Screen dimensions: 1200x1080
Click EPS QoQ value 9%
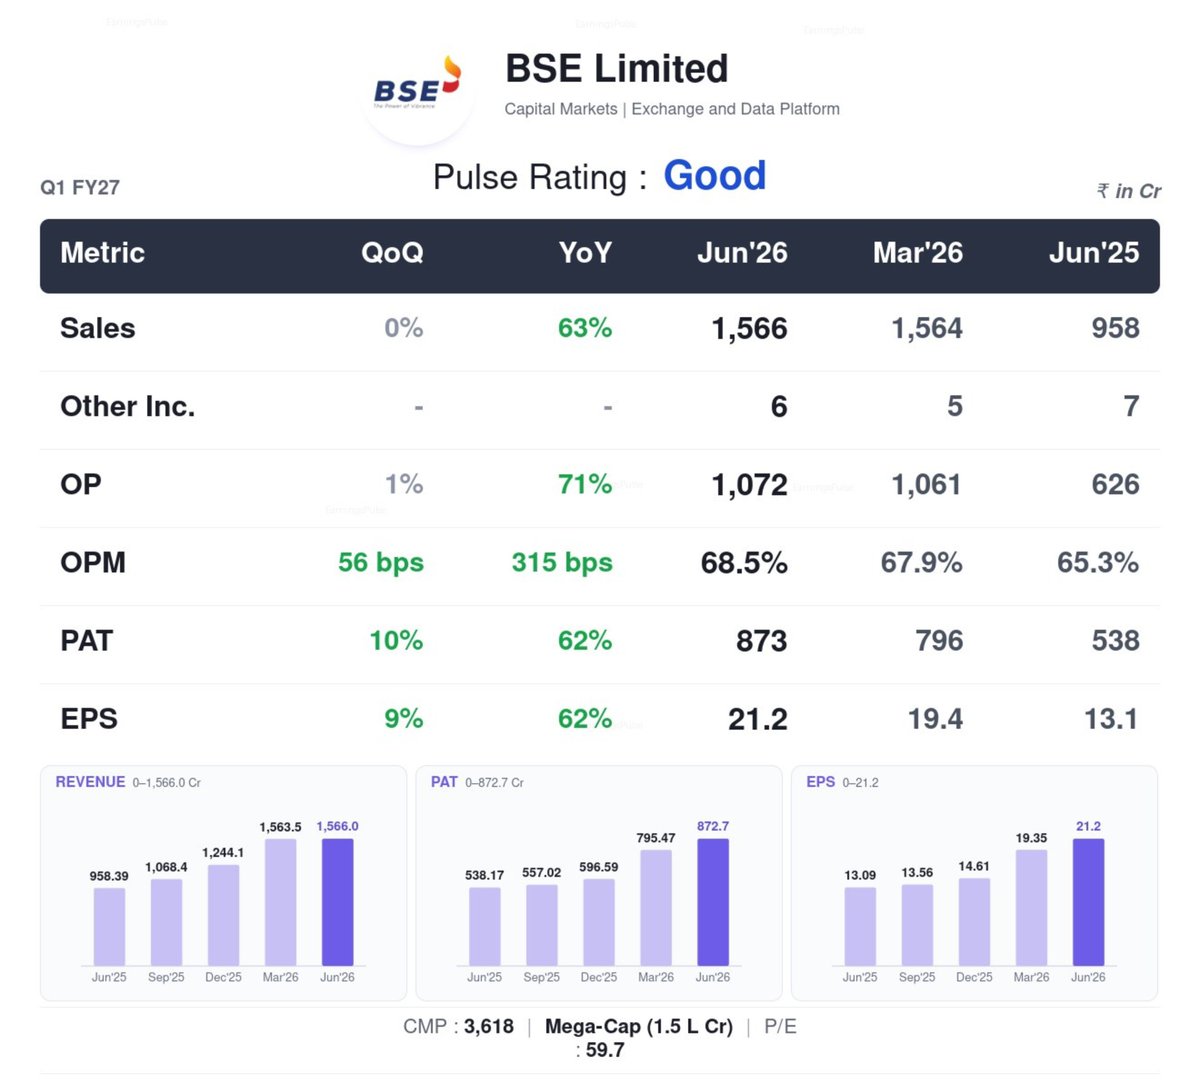coord(404,718)
